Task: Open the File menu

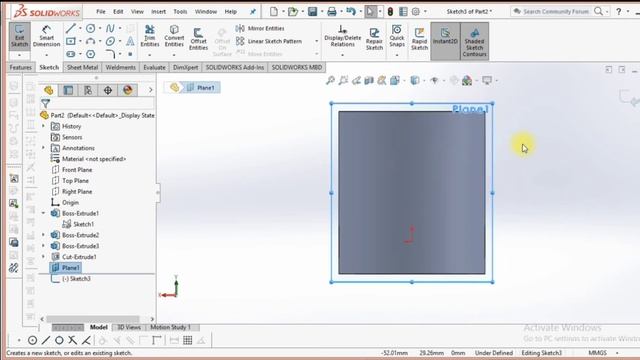Action: (101, 11)
